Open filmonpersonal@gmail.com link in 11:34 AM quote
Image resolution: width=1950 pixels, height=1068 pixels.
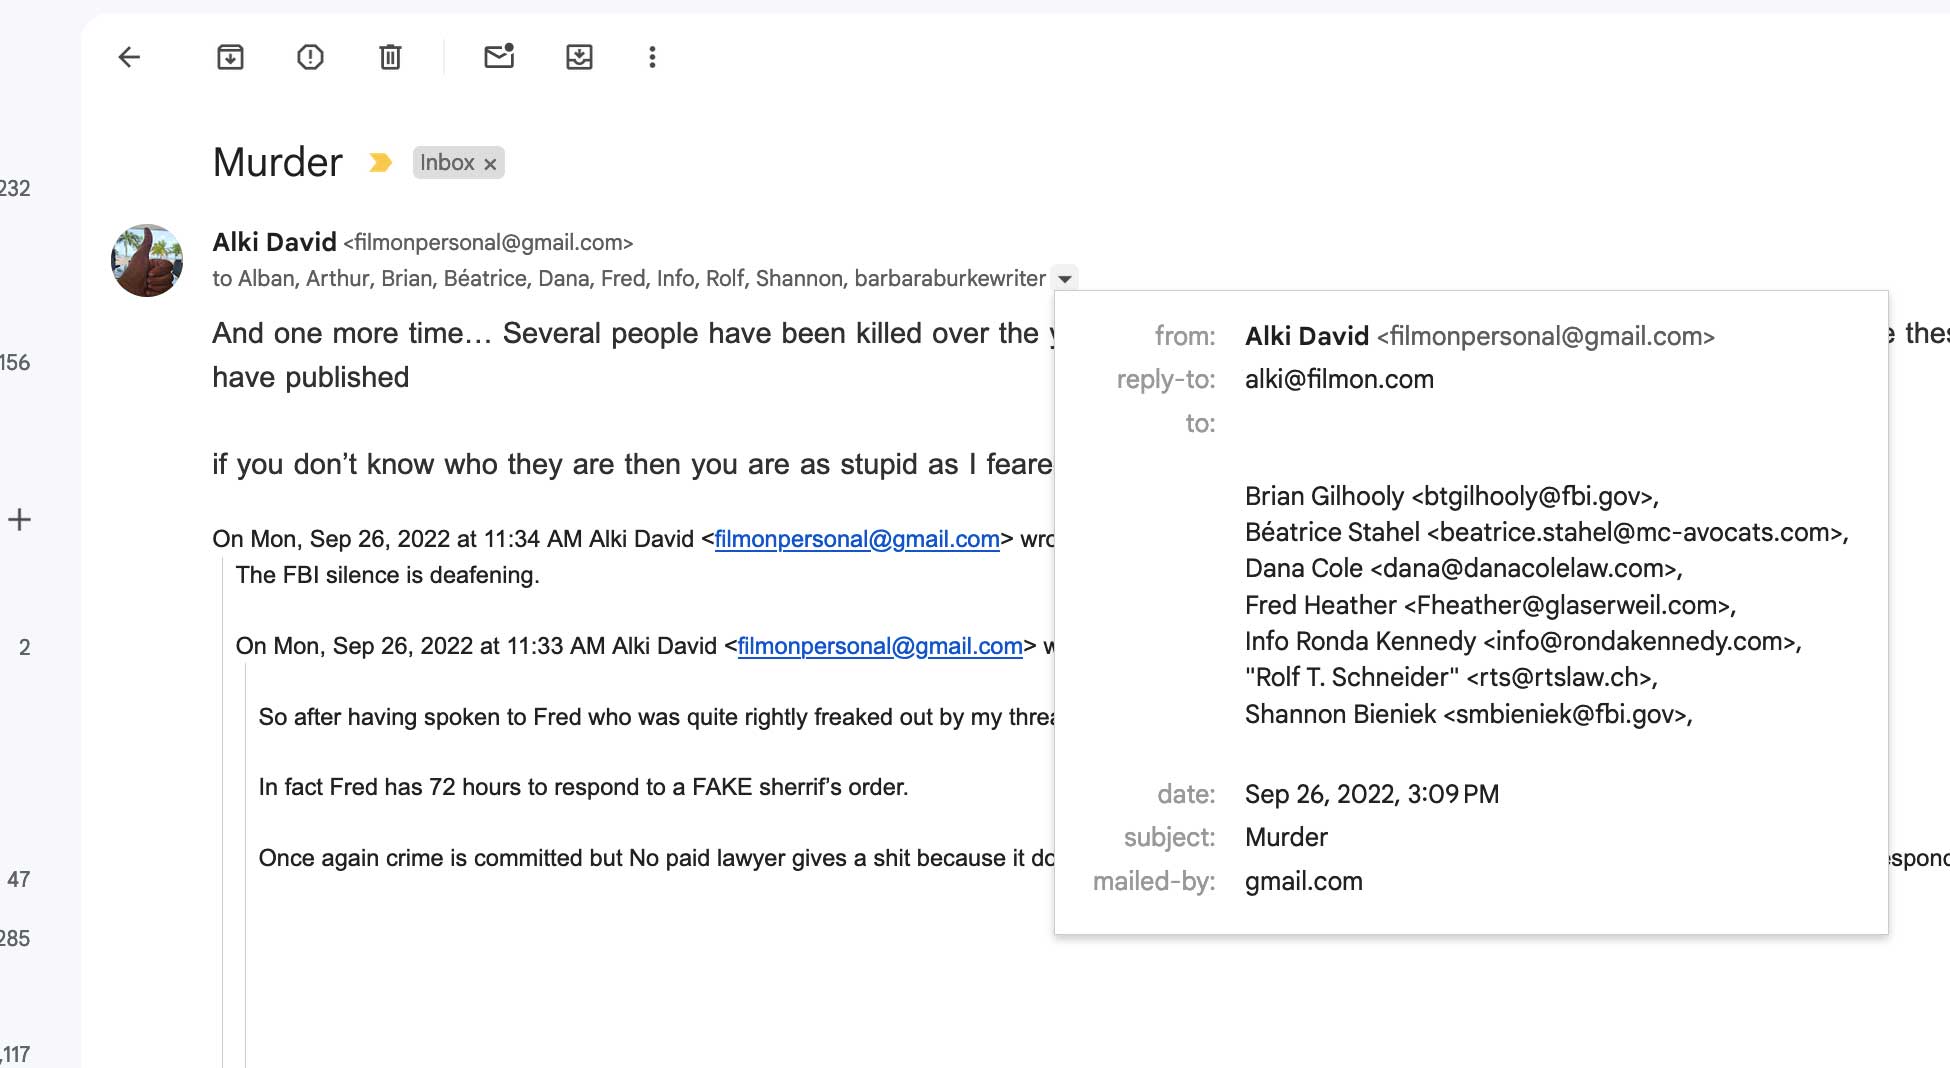[x=856, y=539]
